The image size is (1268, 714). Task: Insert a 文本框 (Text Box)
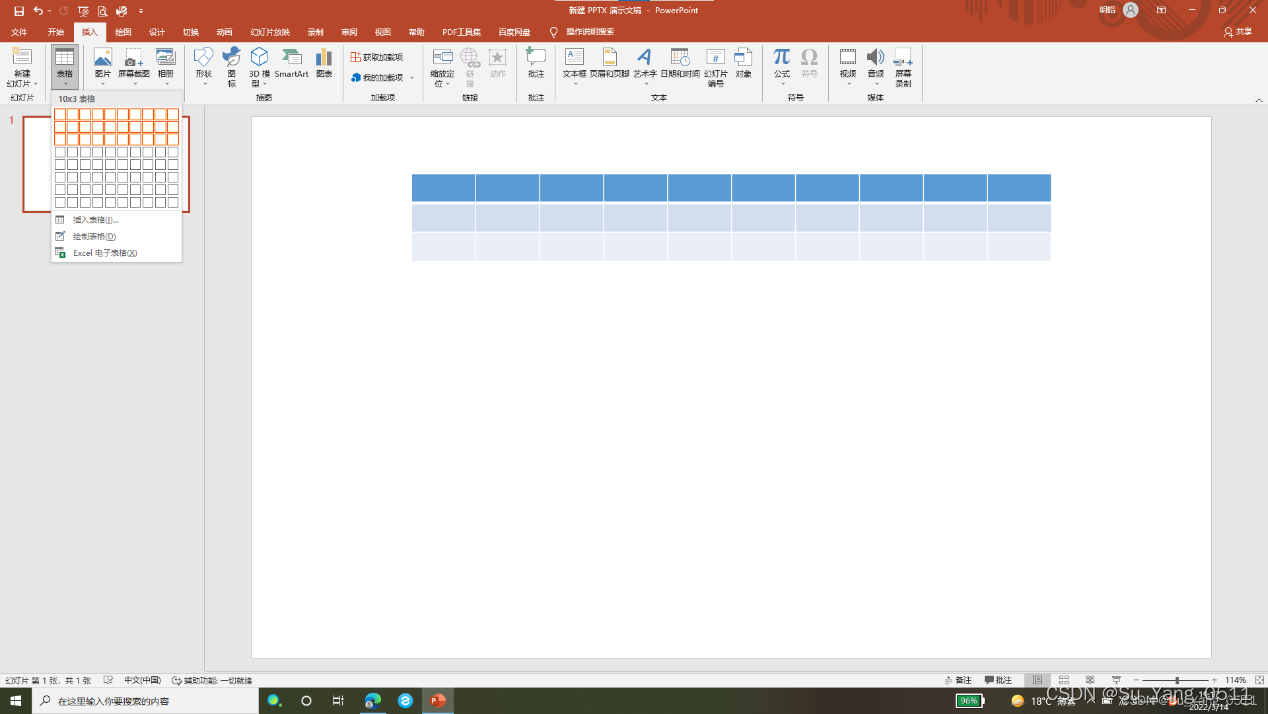[x=574, y=67]
